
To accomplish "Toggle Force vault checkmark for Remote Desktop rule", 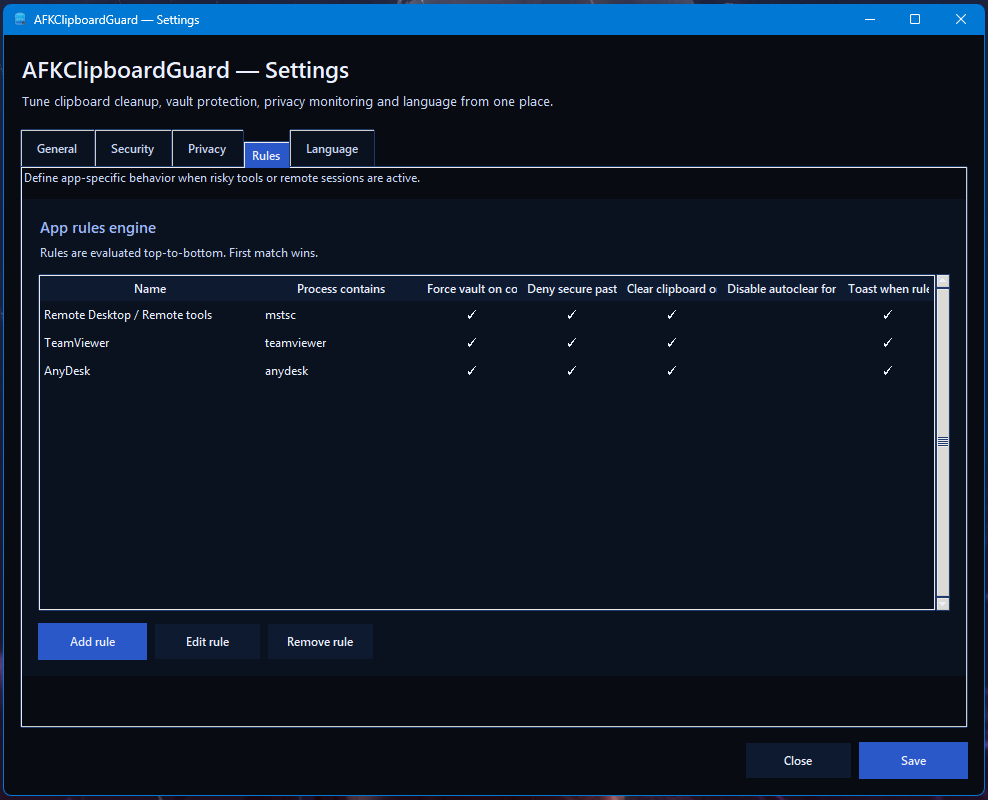I will (471, 315).
